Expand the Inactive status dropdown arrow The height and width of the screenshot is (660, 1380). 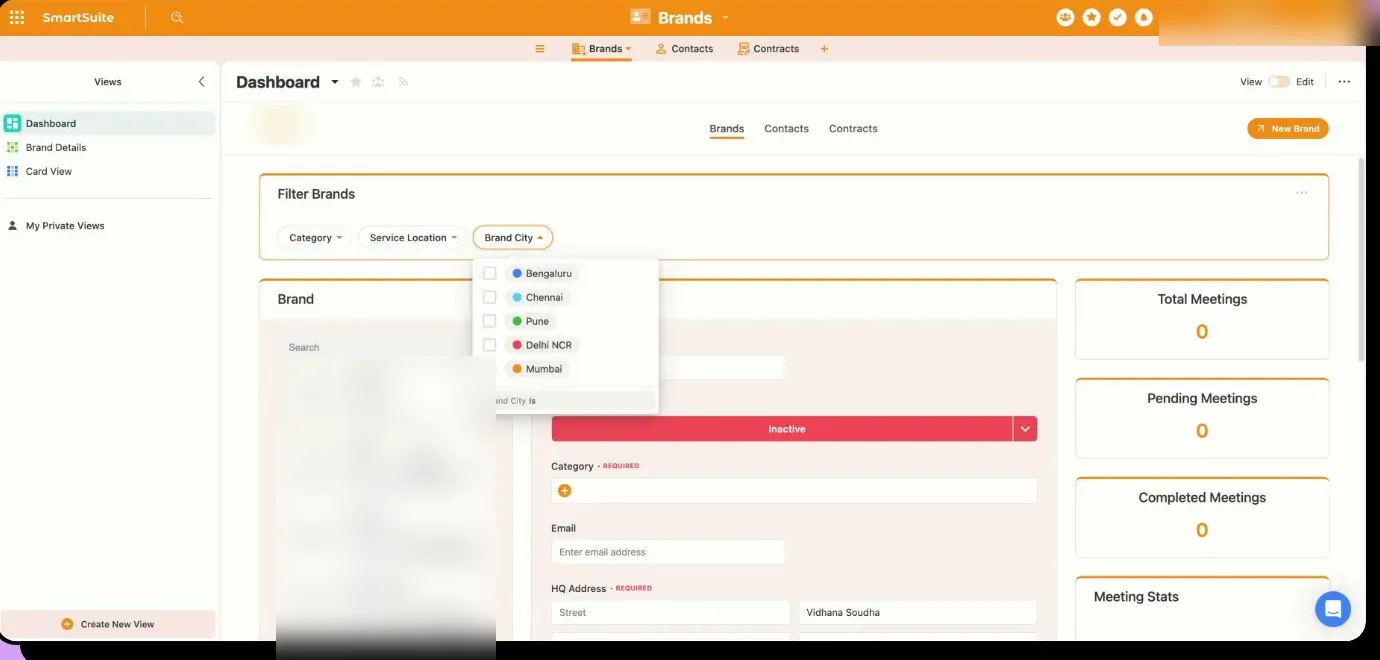(1025, 429)
